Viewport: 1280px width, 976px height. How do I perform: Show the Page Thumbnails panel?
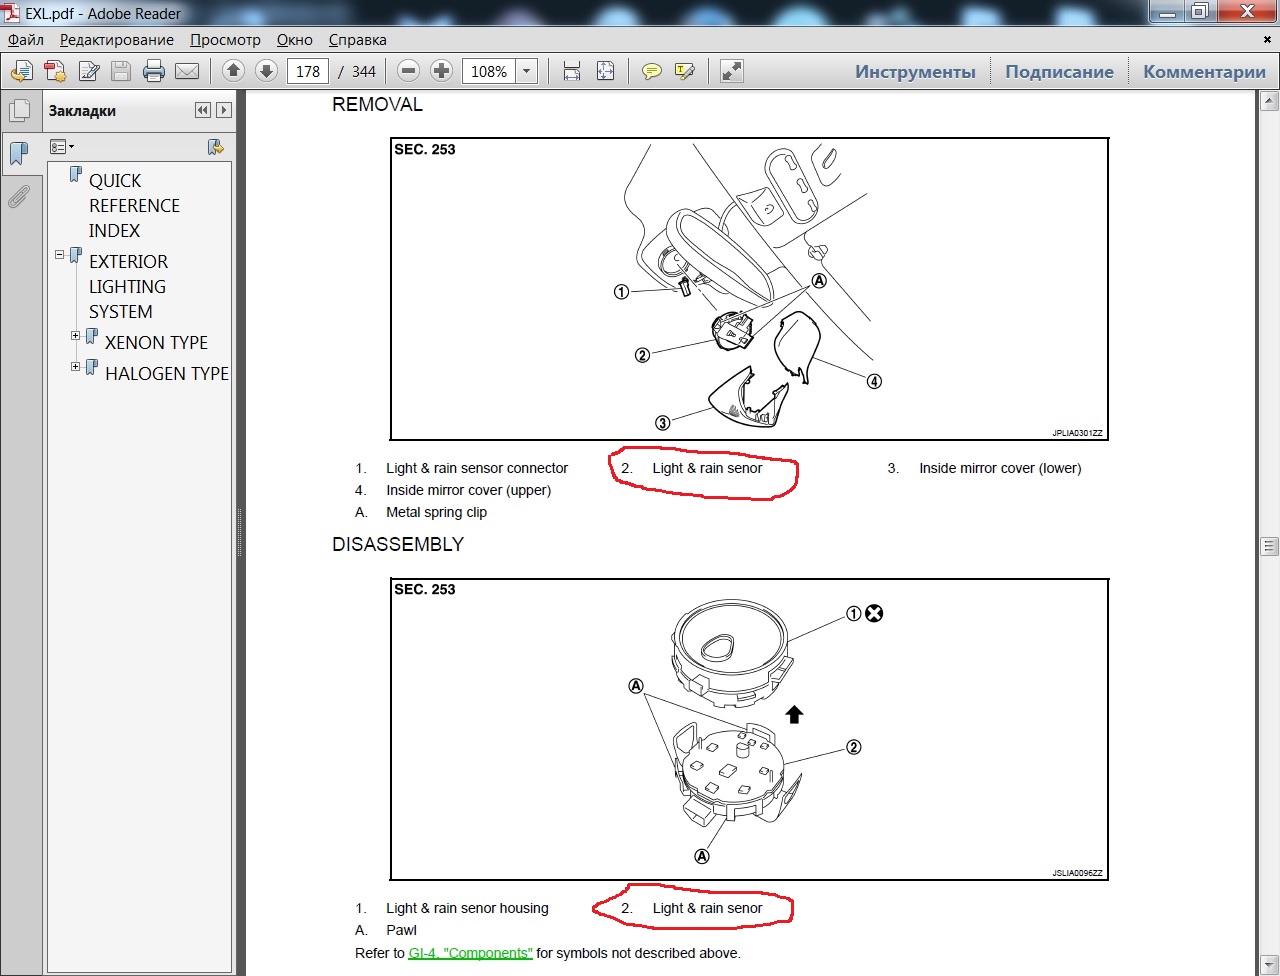(18, 111)
